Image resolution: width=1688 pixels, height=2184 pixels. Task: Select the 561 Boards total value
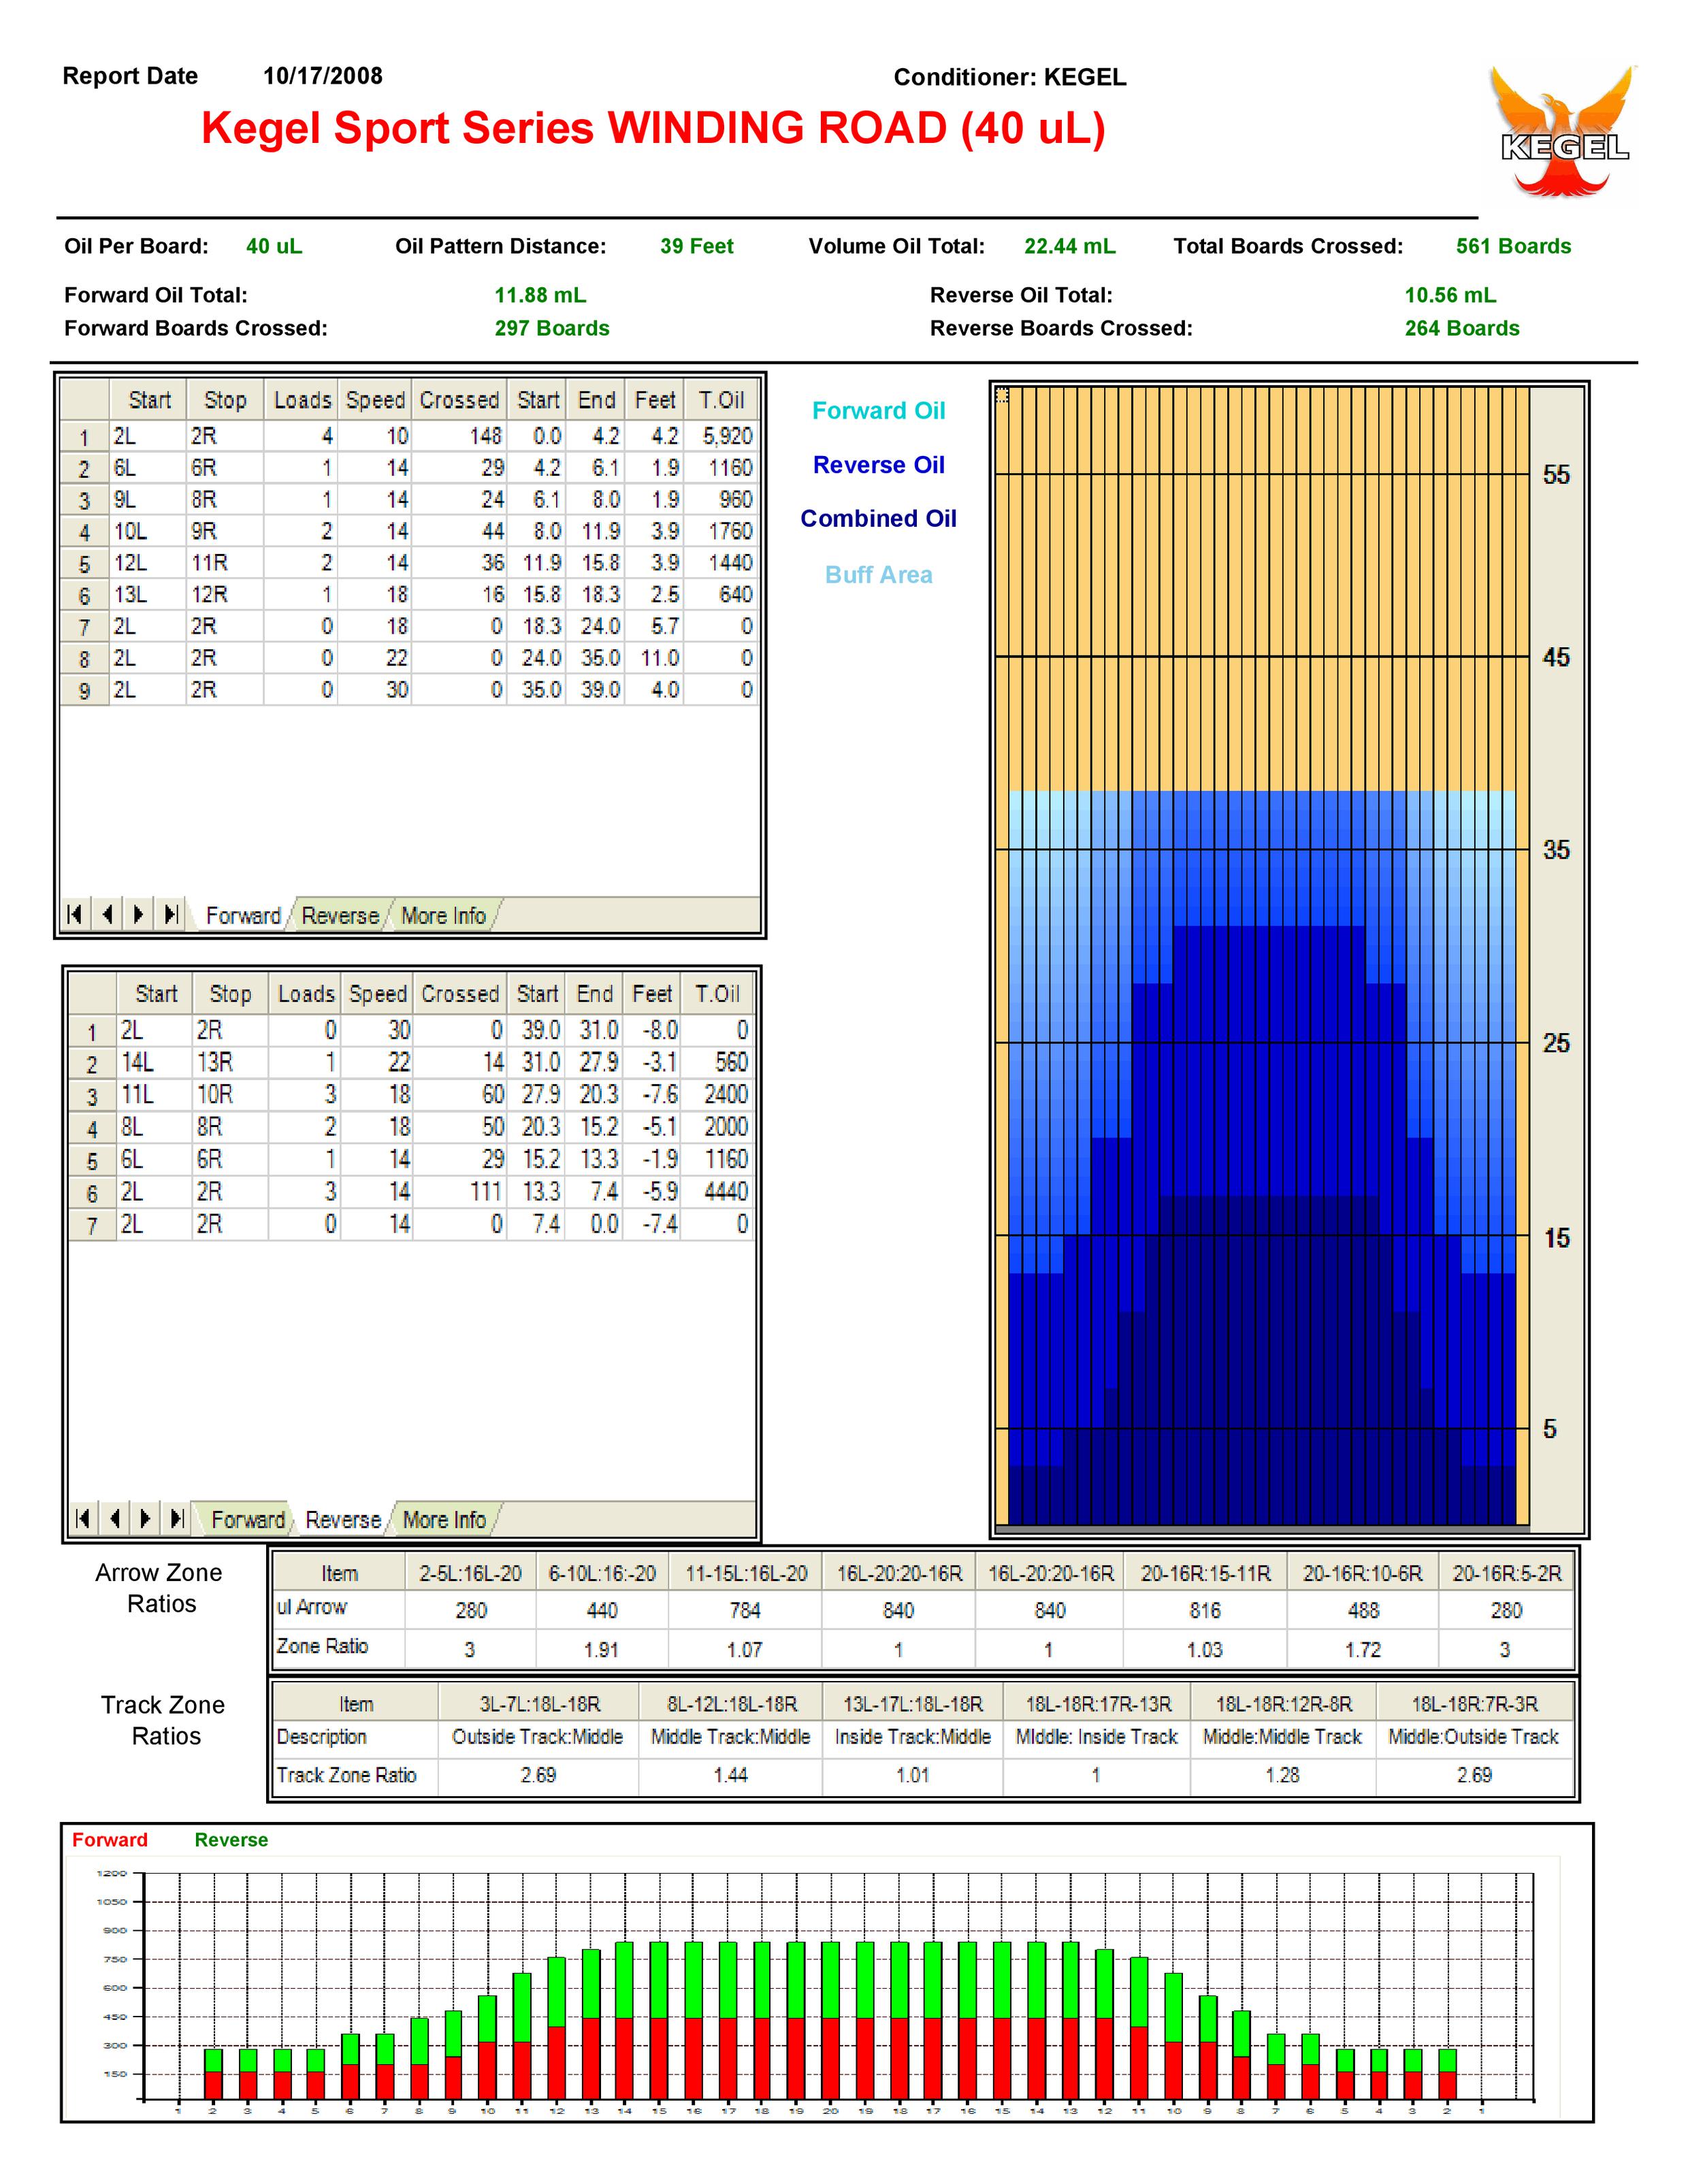1513,246
